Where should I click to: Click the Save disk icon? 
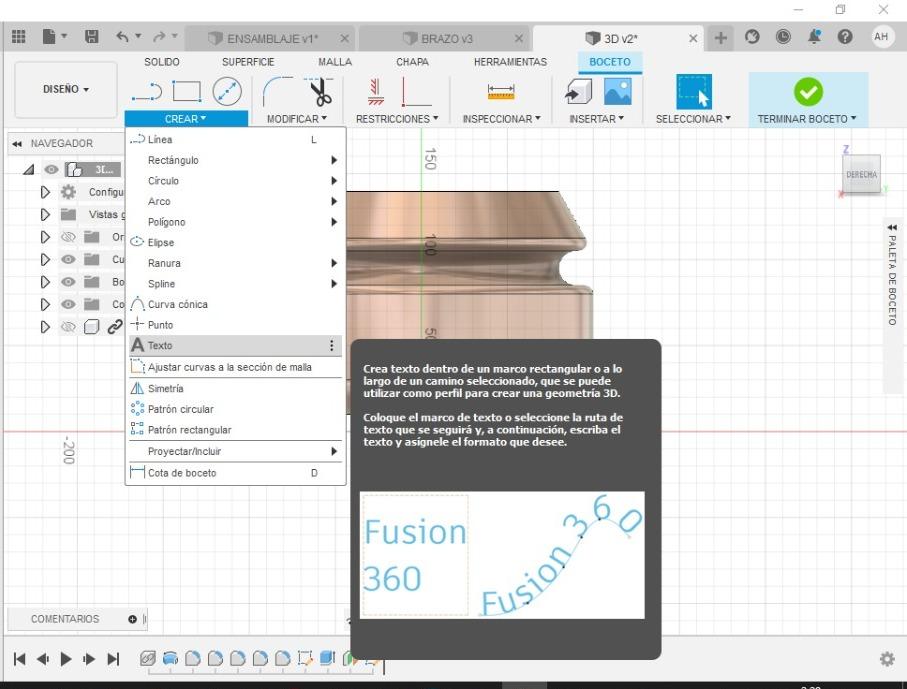91,37
